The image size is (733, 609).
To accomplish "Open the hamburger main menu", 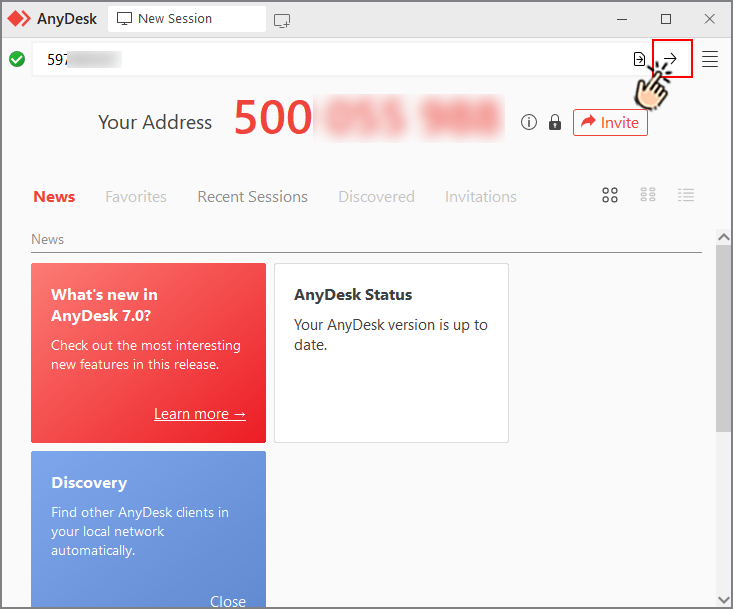I will (x=710, y=59).
